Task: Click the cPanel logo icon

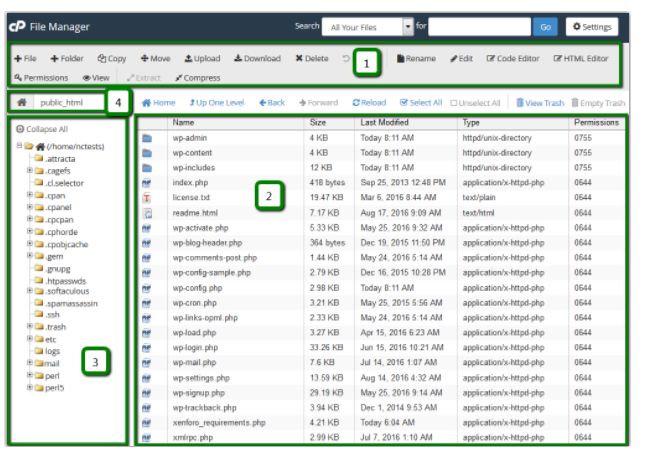Action: [x=17, y=27]
